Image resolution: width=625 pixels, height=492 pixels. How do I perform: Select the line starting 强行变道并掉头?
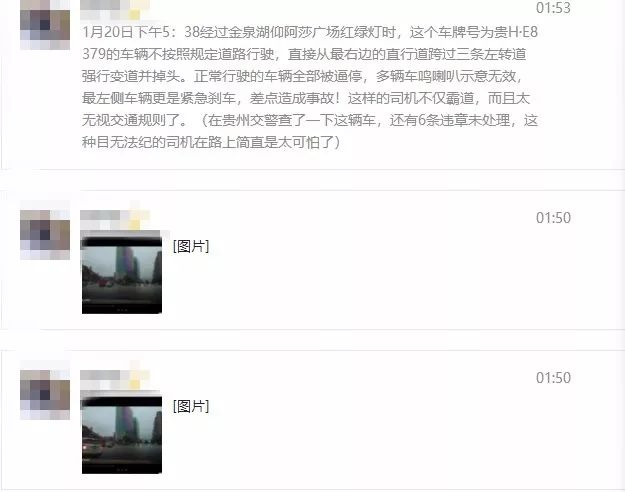pos(302,76)
